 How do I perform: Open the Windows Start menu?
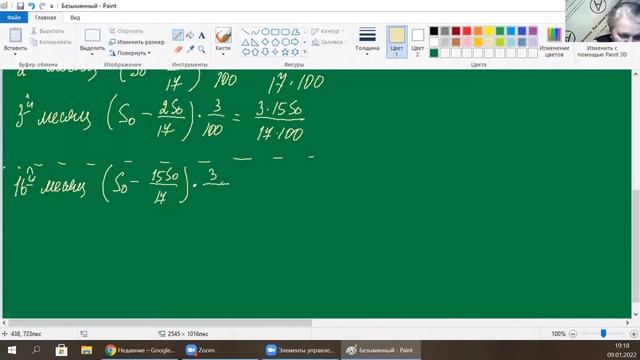click(11, 350)
